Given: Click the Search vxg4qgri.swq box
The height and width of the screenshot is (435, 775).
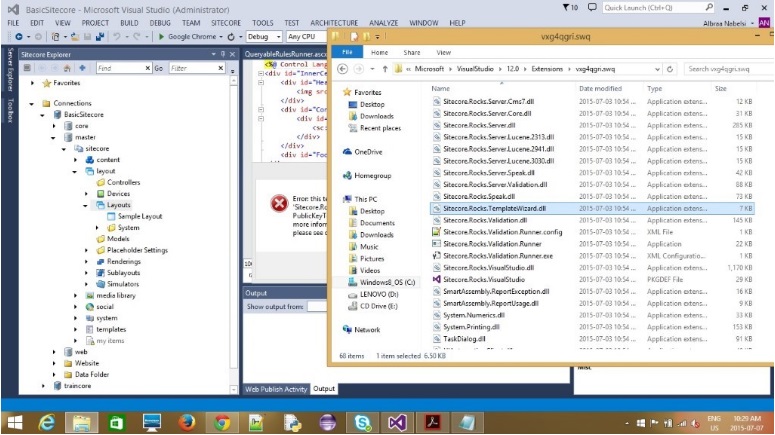Looking at the screenshot, I should point(729,69).
